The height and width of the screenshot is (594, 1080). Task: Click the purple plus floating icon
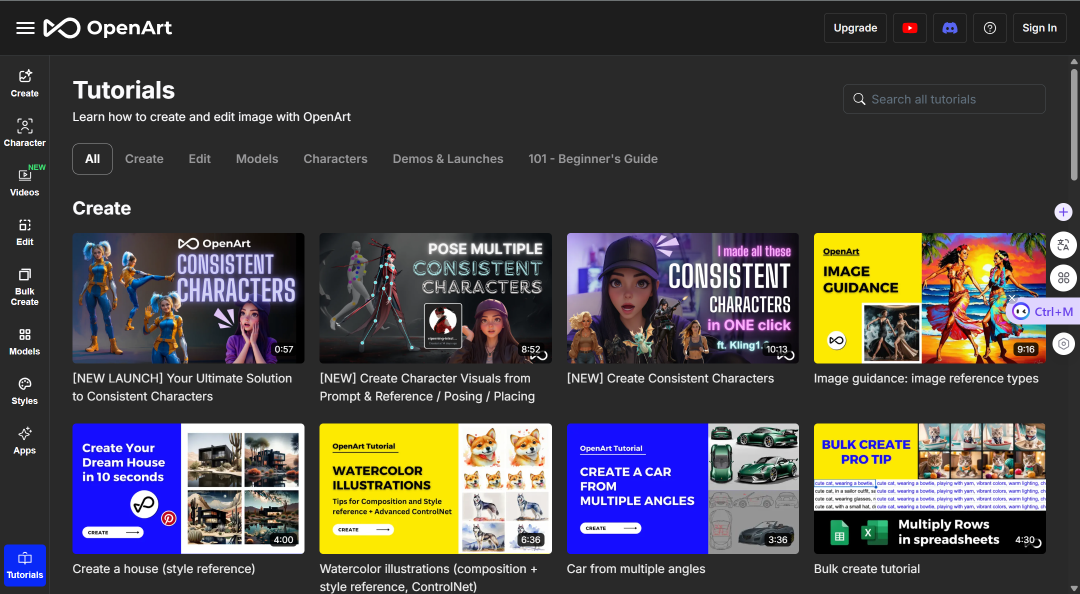(x=1063, y=212)
